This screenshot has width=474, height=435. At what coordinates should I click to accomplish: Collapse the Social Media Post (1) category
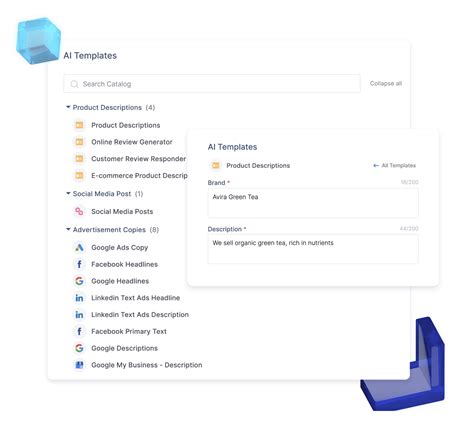(x=68, y=193)
